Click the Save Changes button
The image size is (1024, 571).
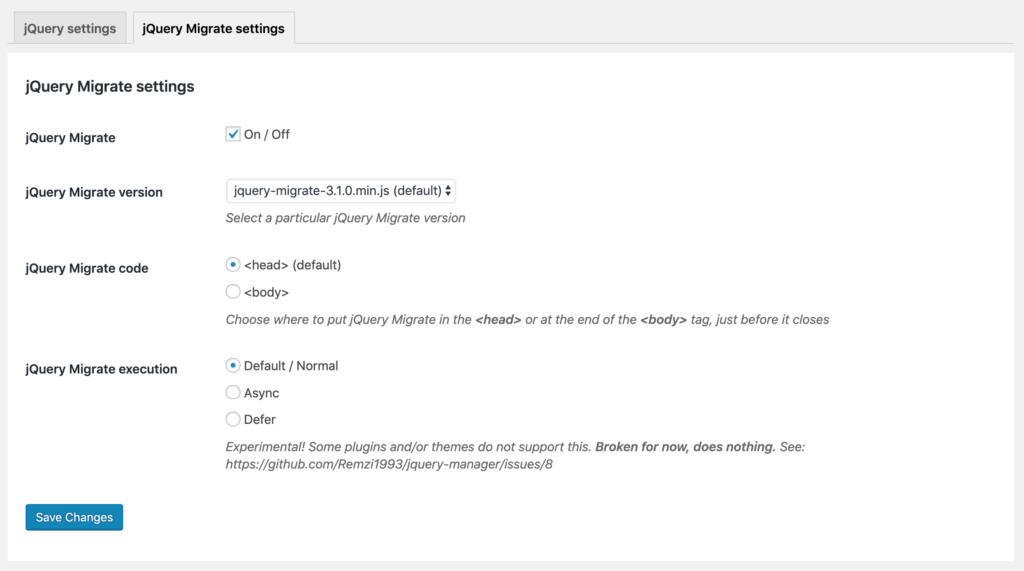74,517
